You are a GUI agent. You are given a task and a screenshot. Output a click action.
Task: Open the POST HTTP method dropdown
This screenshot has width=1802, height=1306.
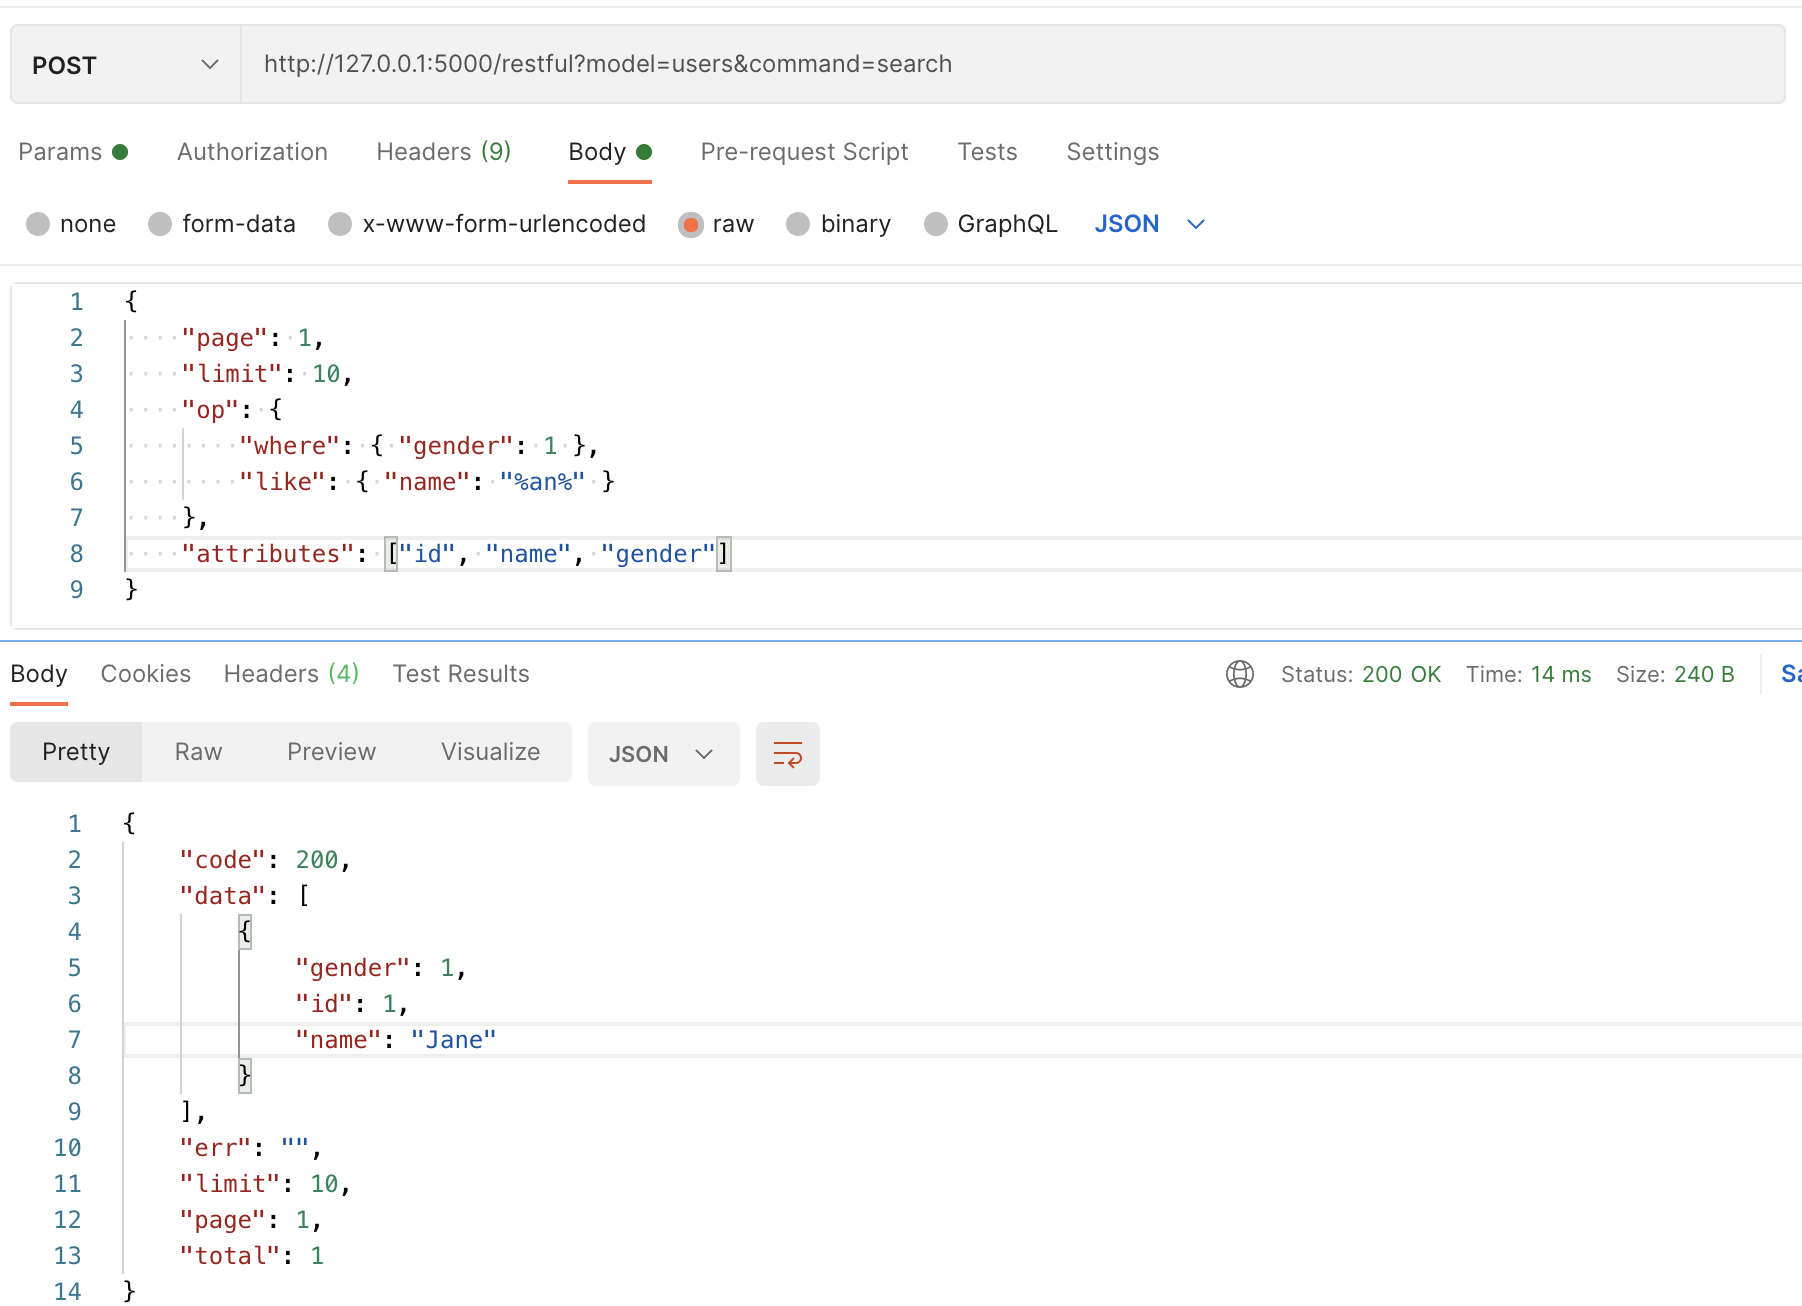click(125, 65)
